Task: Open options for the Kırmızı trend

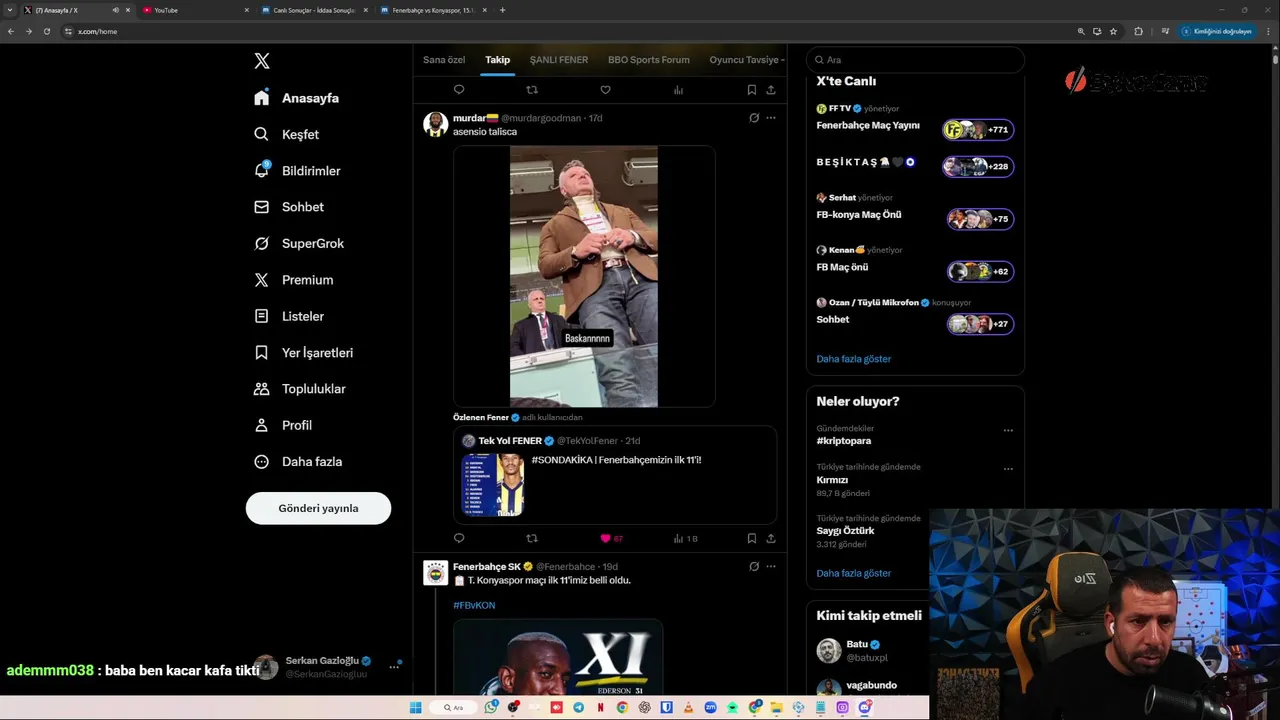Action: tap(1008, 469)
